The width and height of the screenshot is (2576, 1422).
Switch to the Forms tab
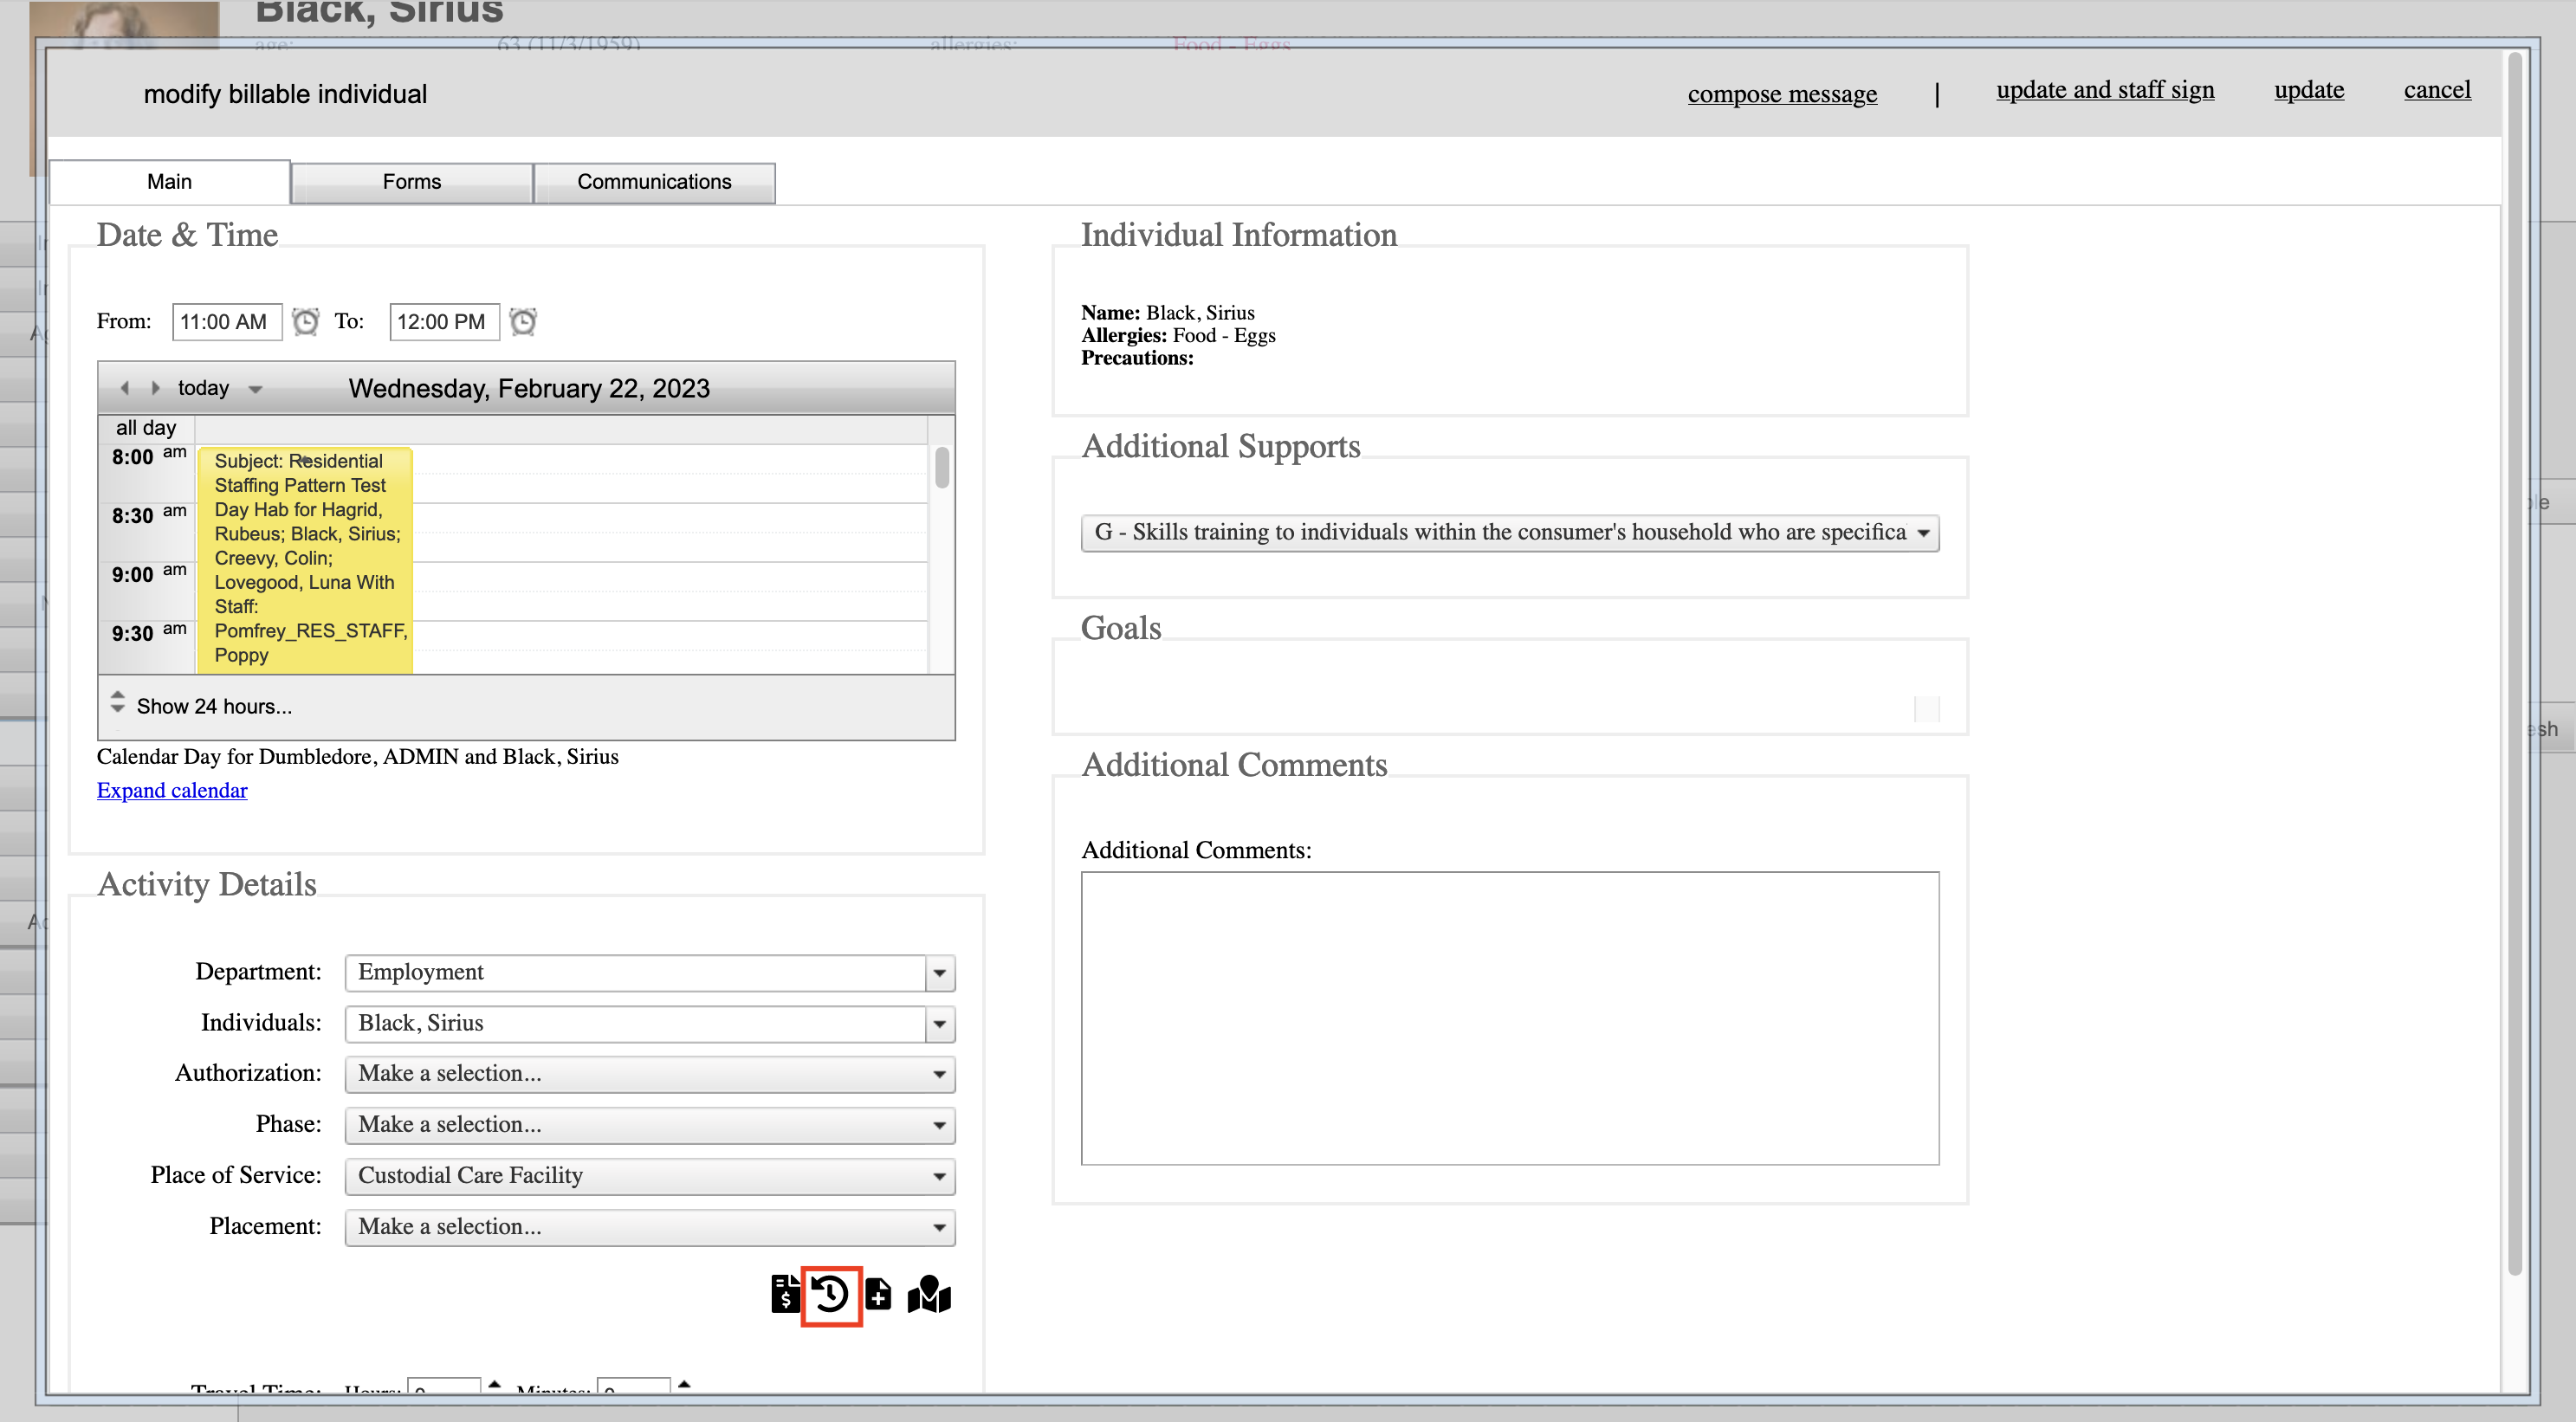(411, 182)
